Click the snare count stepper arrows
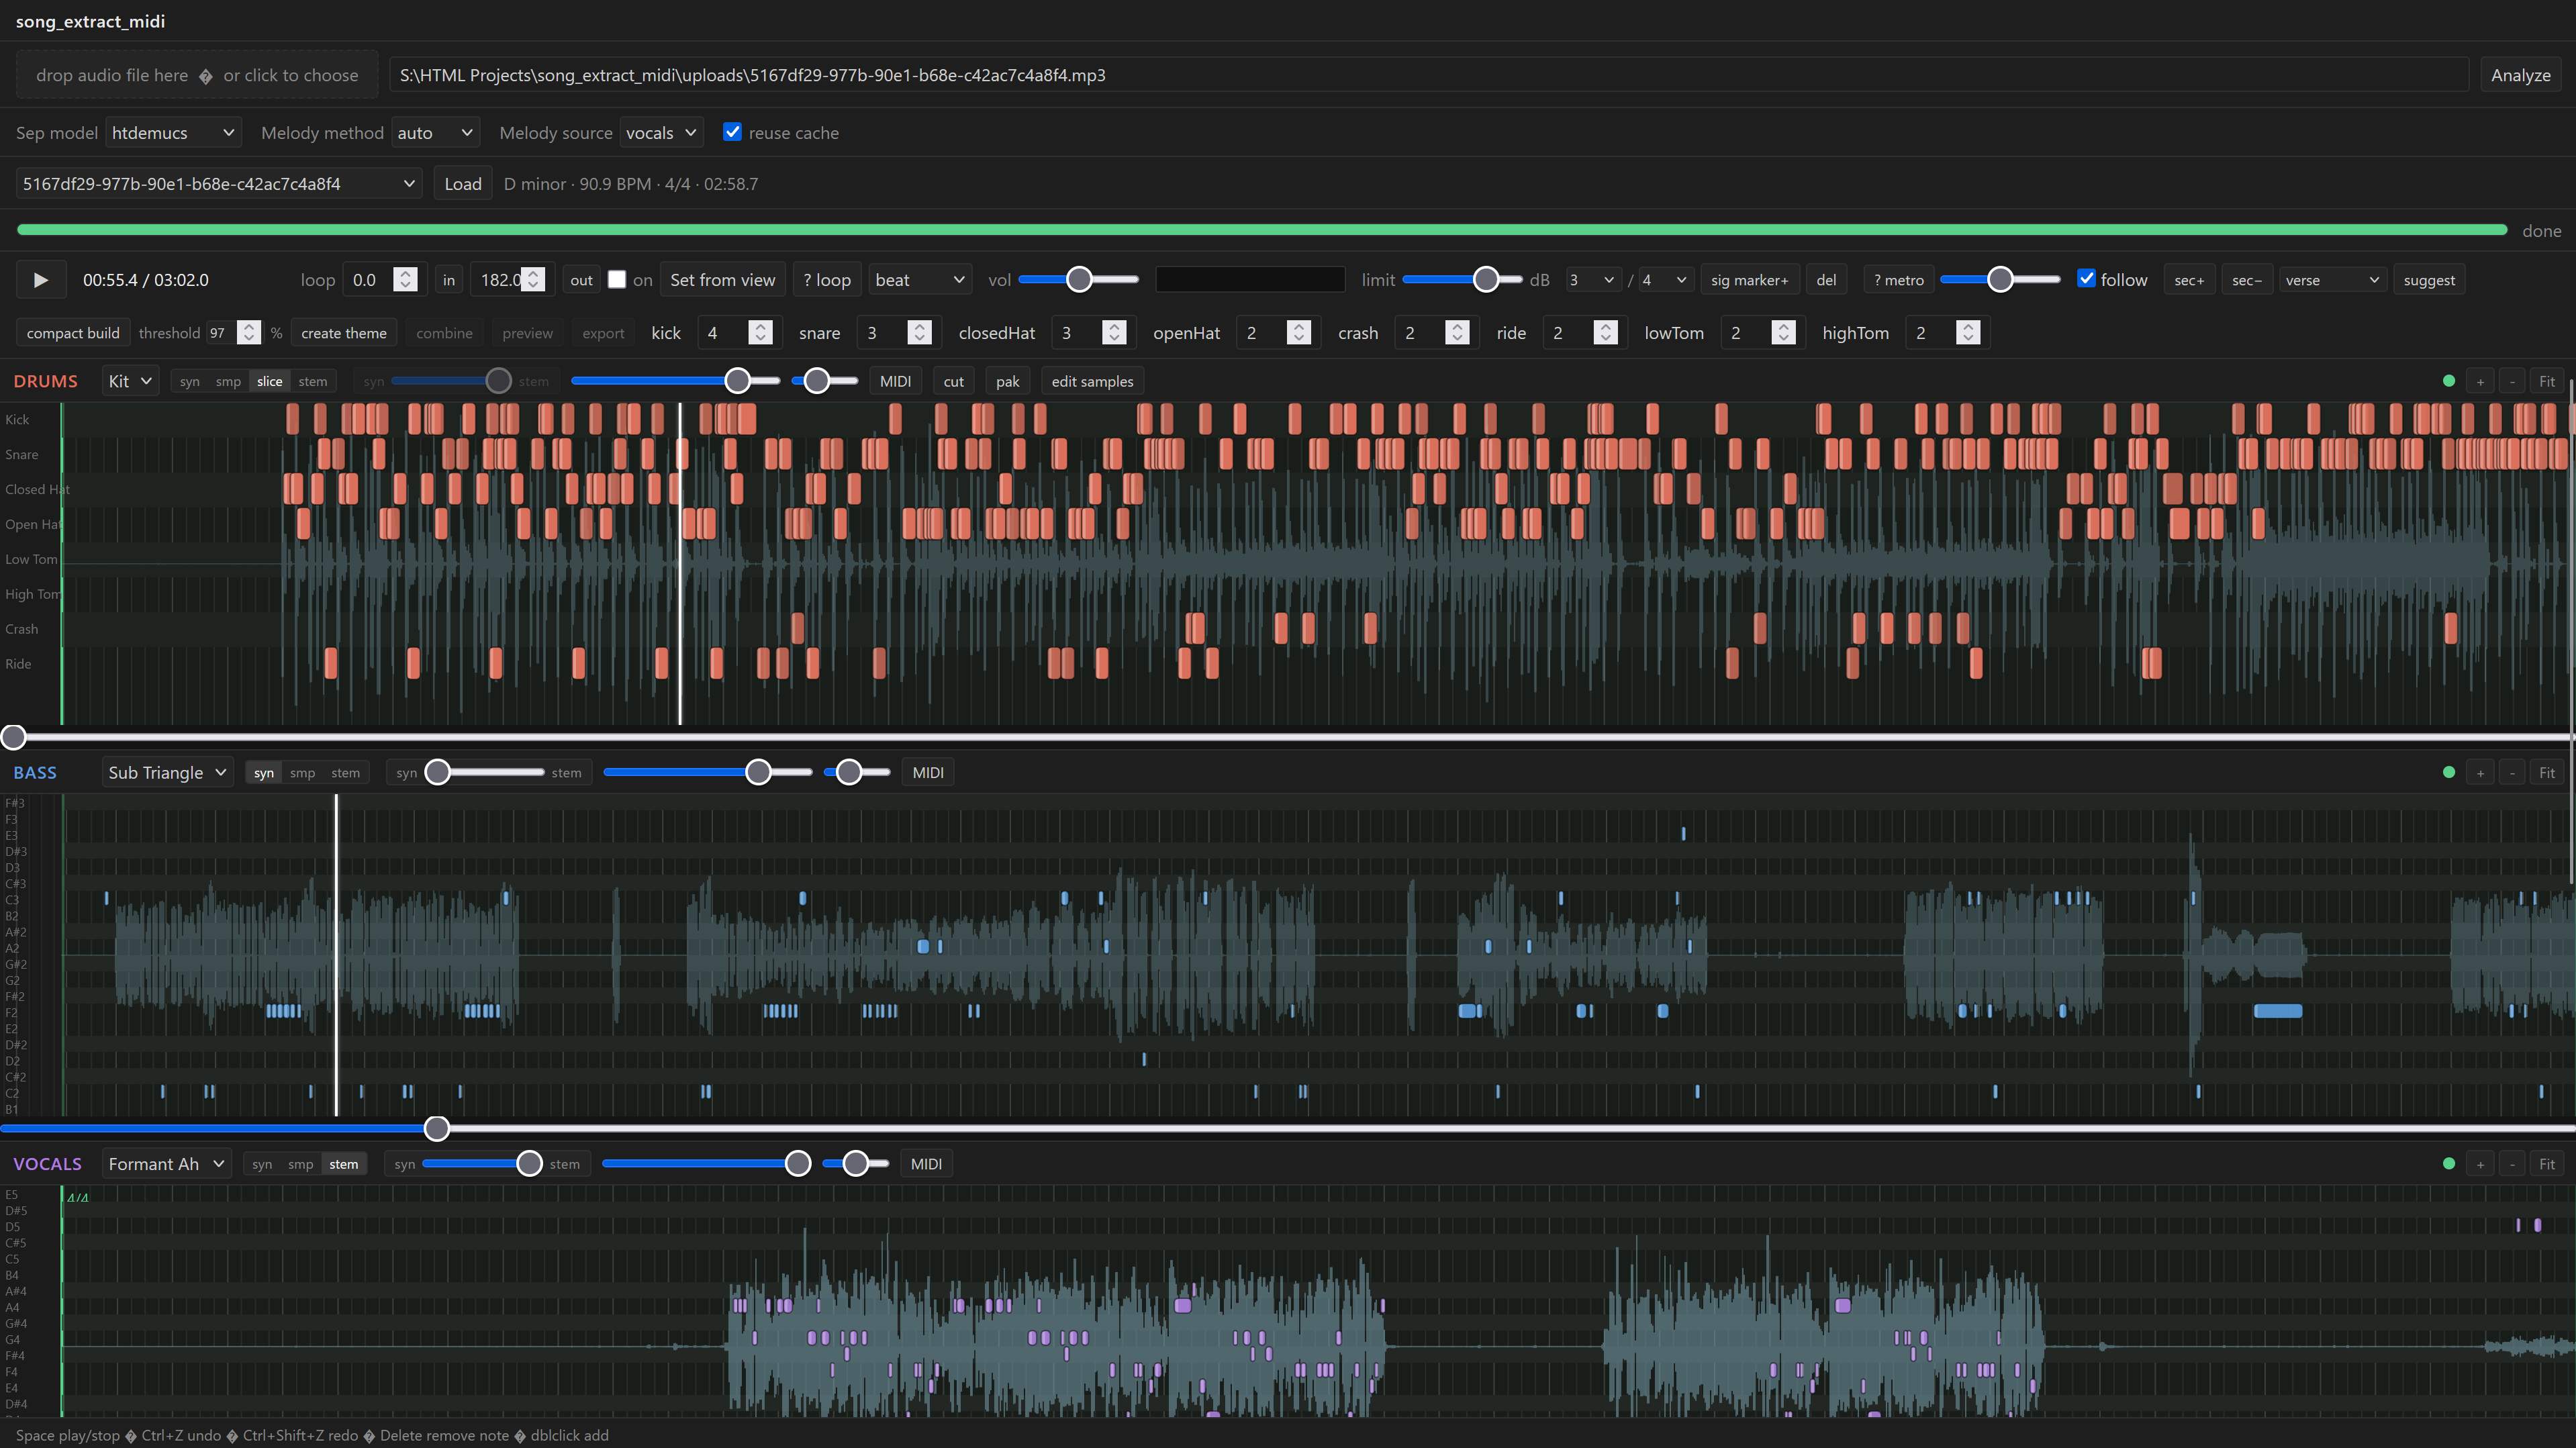The width and height of the screenshot is (2576, 1448). tap(919, 333)
